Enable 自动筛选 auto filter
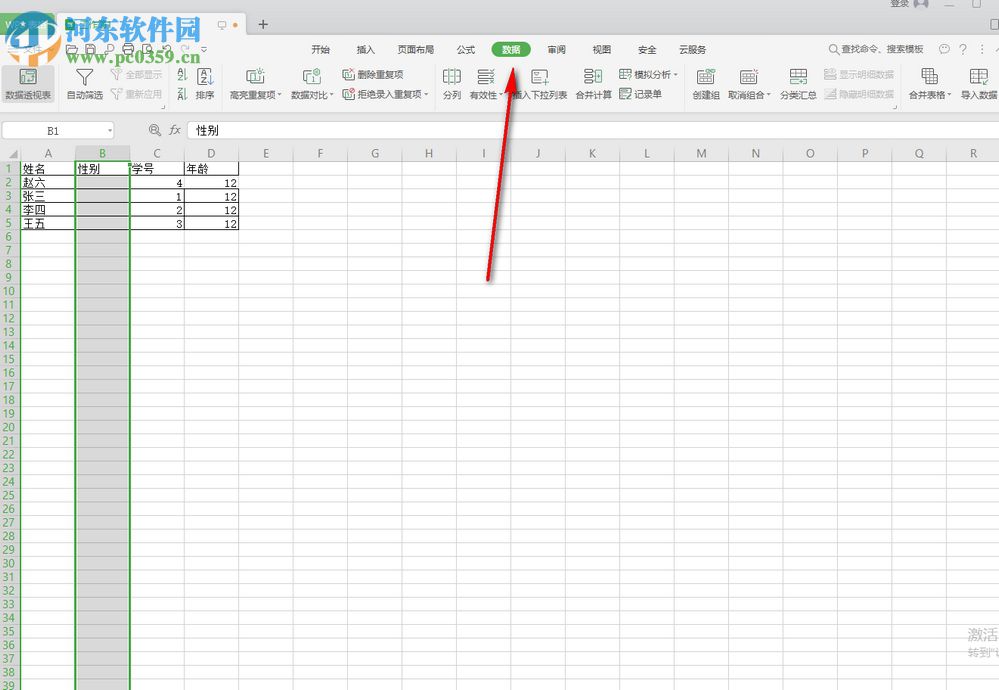 [85, 83]
